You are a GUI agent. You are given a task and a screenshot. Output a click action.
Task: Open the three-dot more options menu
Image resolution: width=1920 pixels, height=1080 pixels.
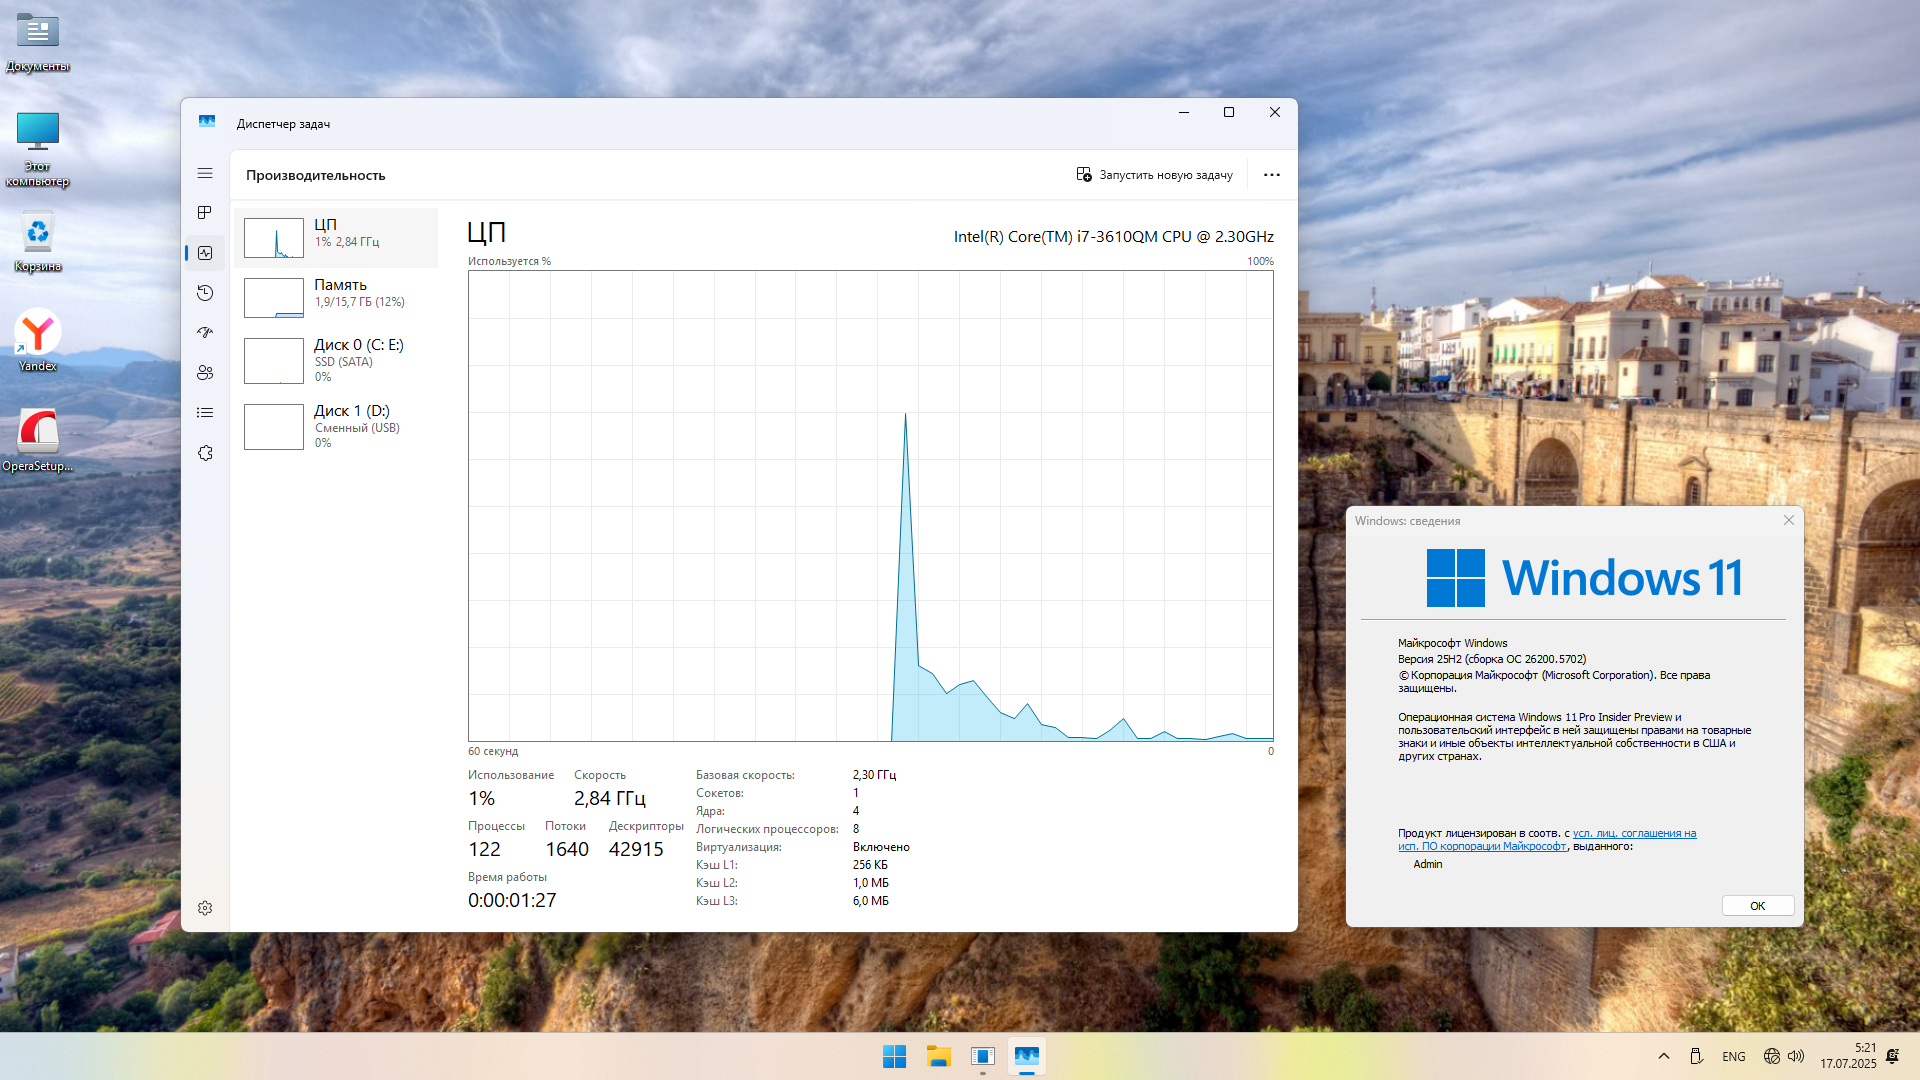(1271, 175)
